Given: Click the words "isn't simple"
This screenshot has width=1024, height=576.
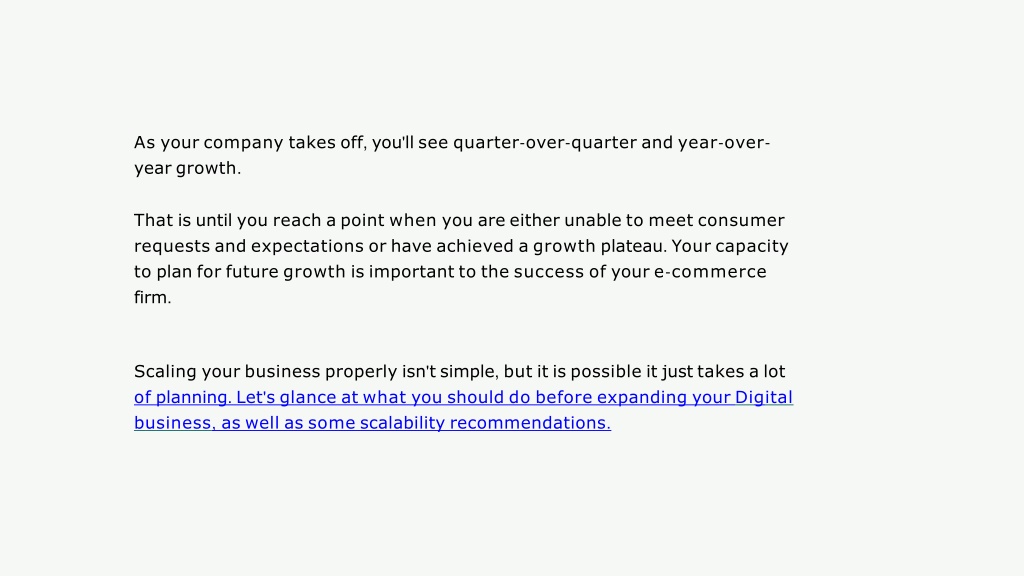Looking at the screenshot, I should 450,372.
